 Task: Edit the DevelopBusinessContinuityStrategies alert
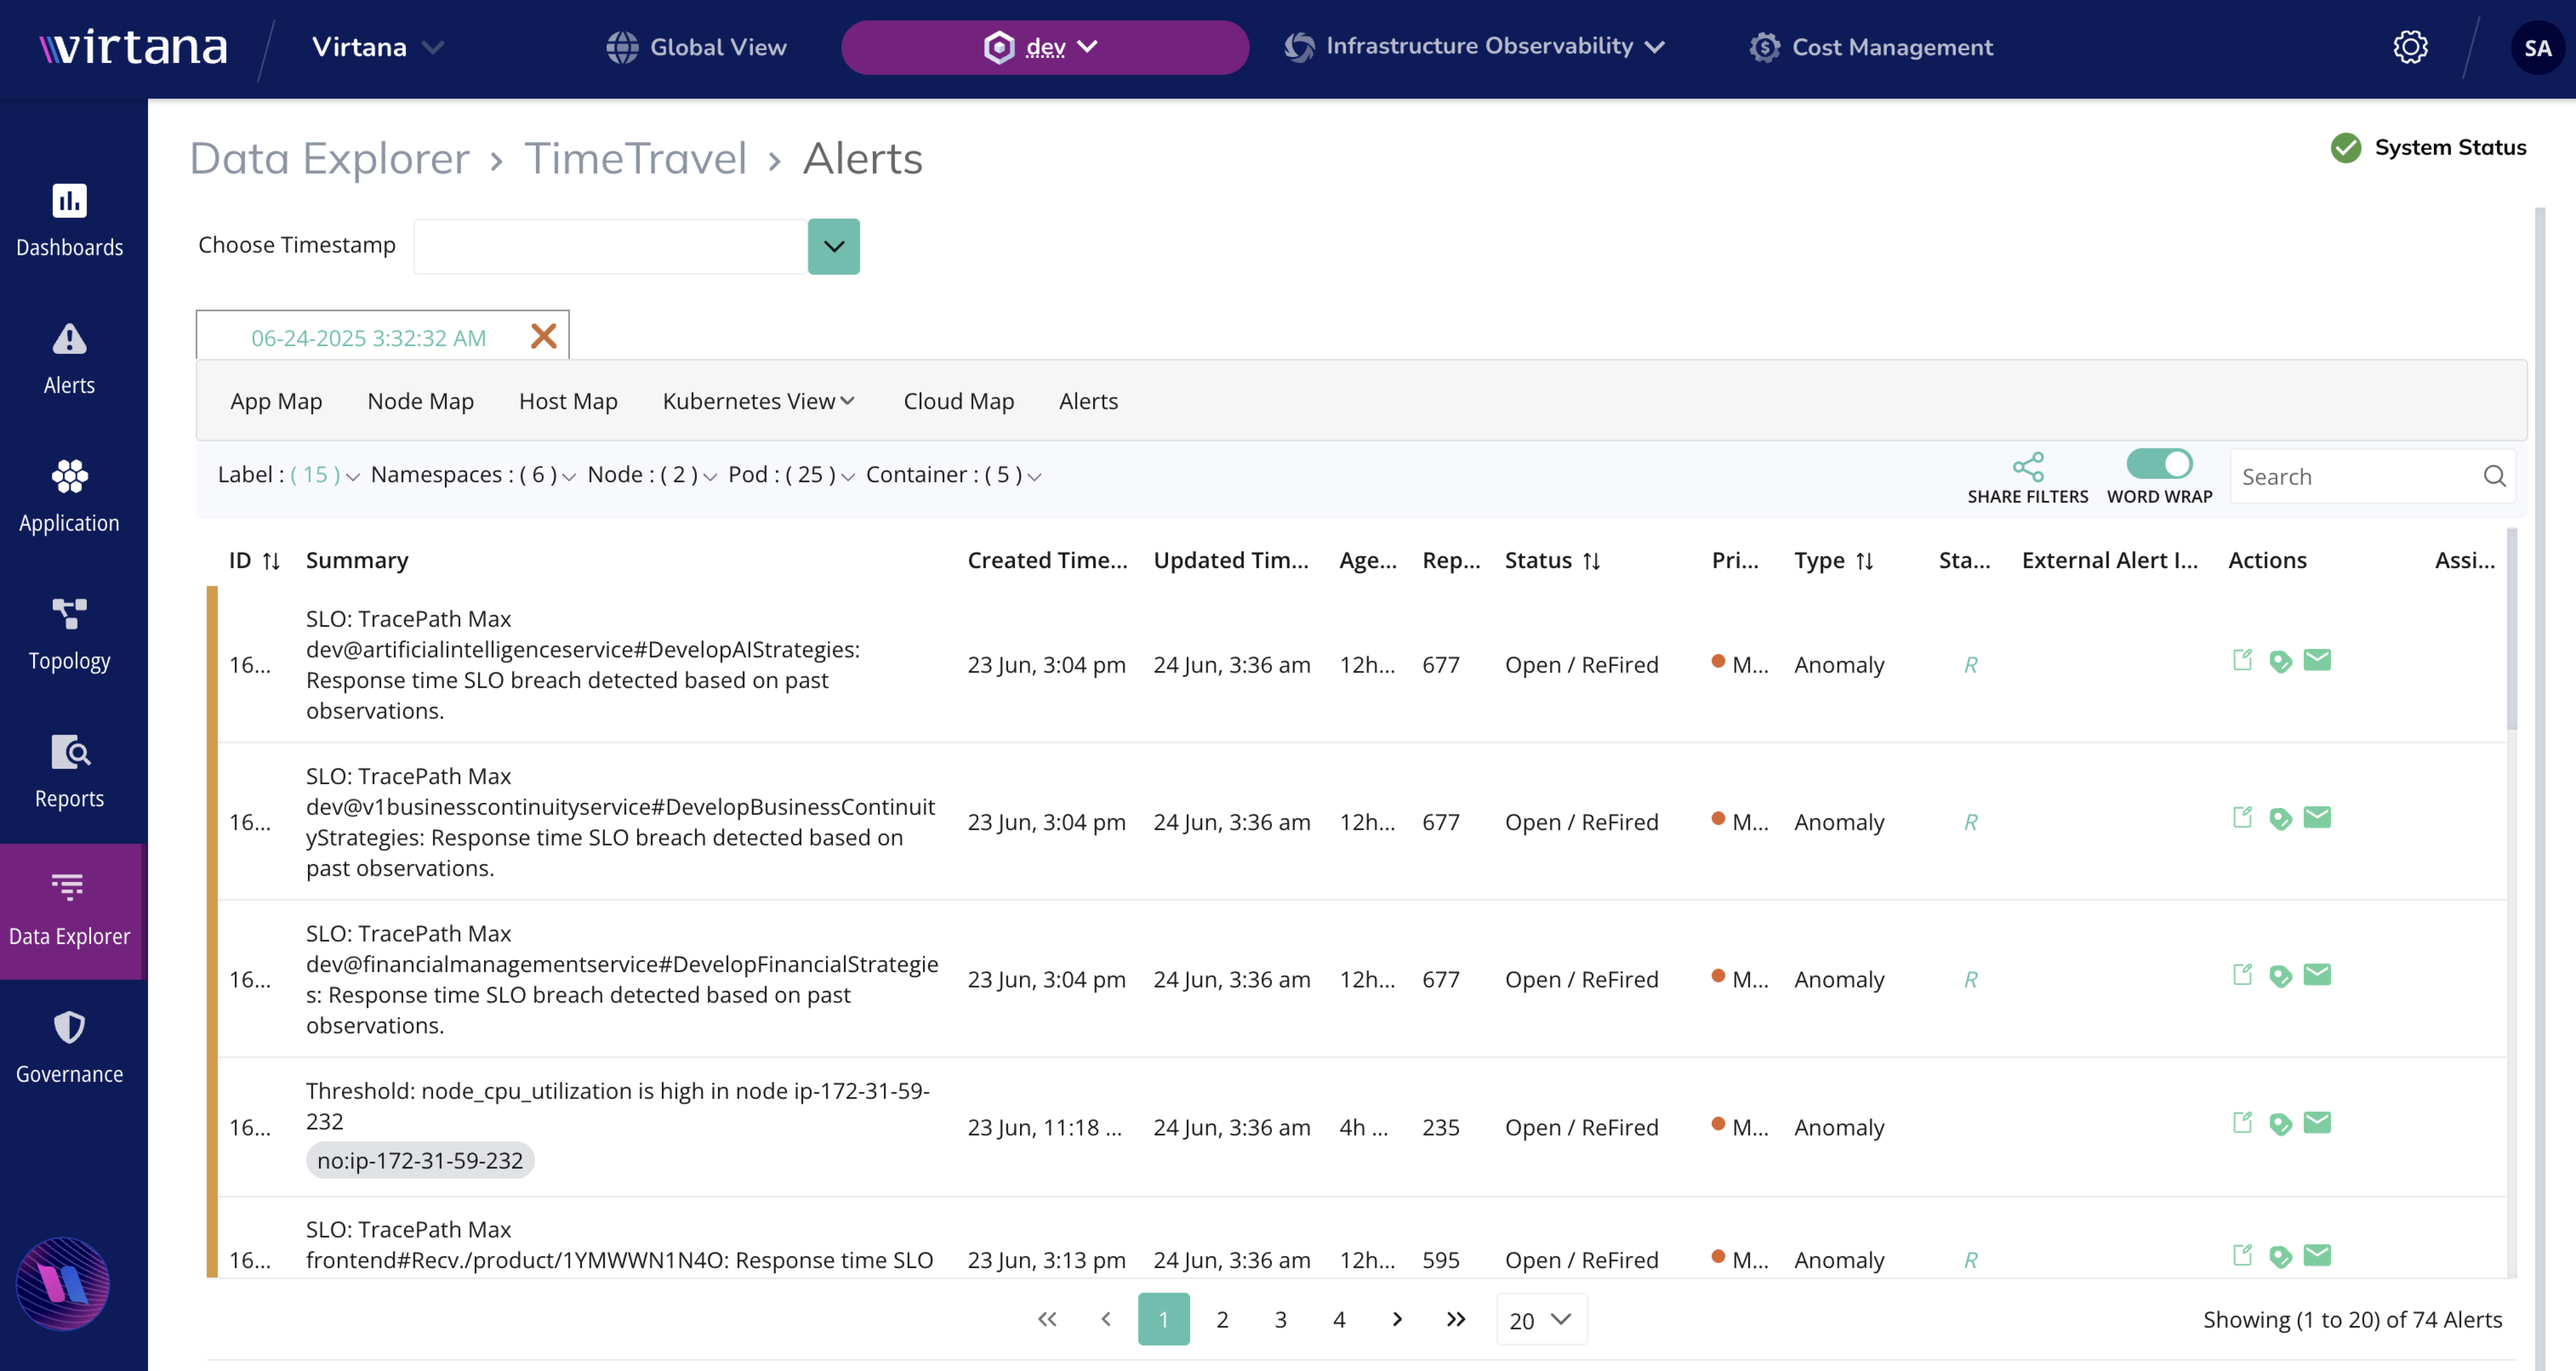(2242, 817)
